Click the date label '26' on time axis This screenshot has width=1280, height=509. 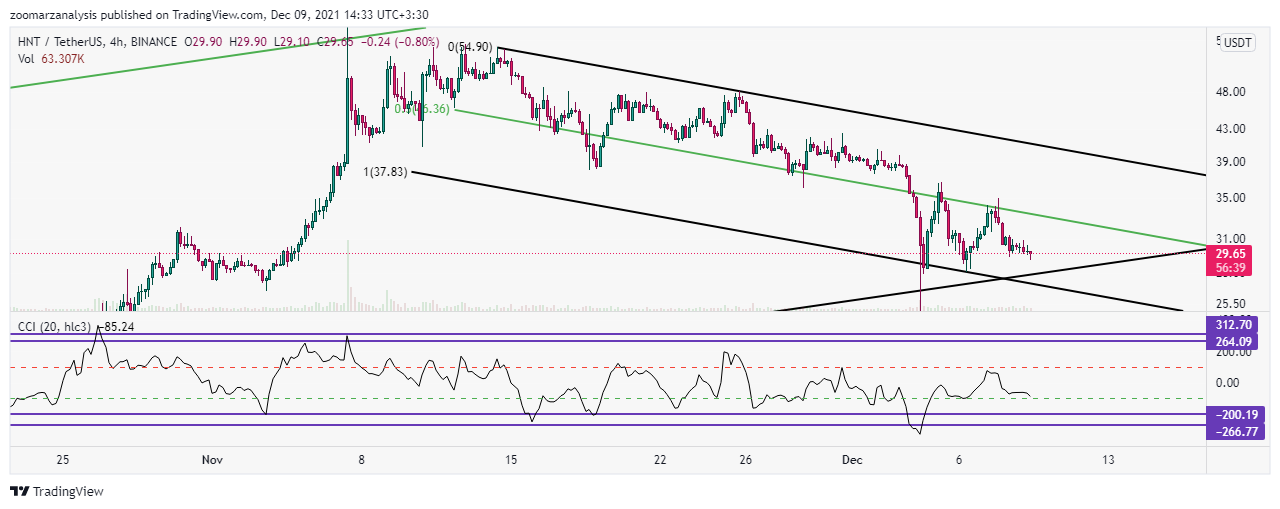click(746, 460)
